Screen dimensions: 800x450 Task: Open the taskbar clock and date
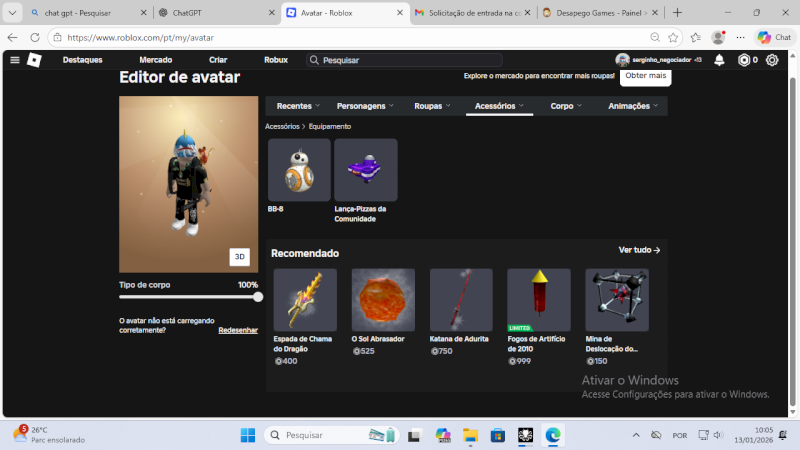pos(754,435)
